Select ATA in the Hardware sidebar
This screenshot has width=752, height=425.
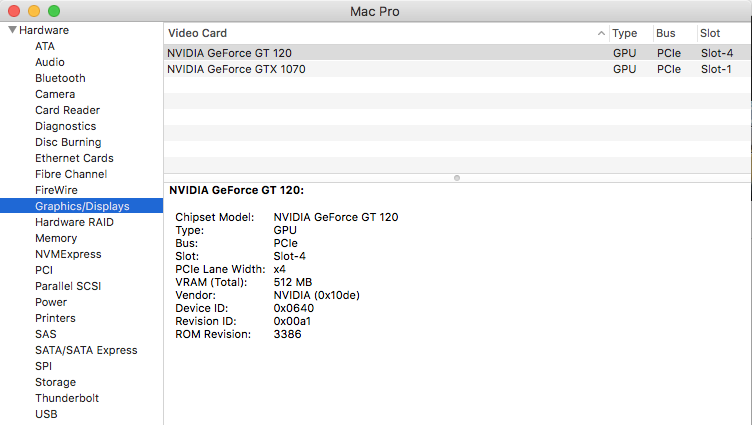(x=45, y=46)
